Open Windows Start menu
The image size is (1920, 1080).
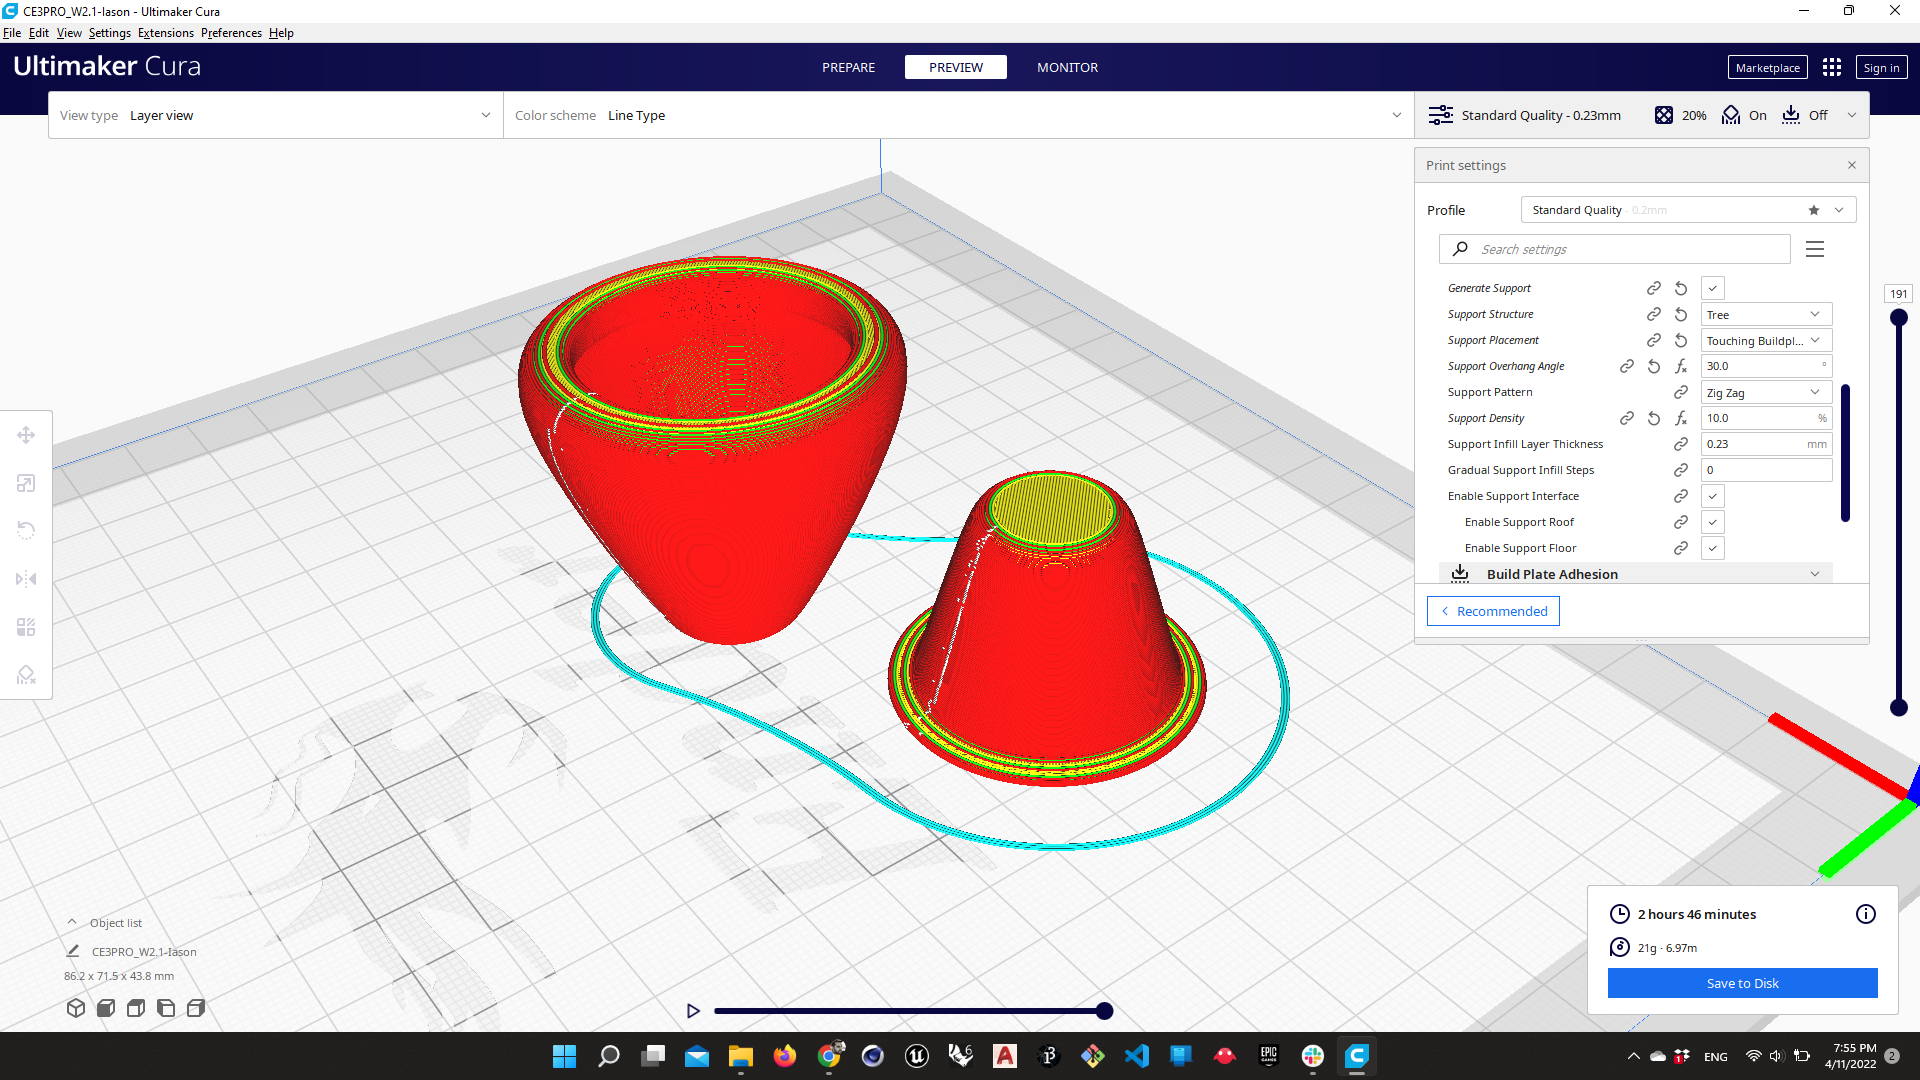click(564, 1056)
